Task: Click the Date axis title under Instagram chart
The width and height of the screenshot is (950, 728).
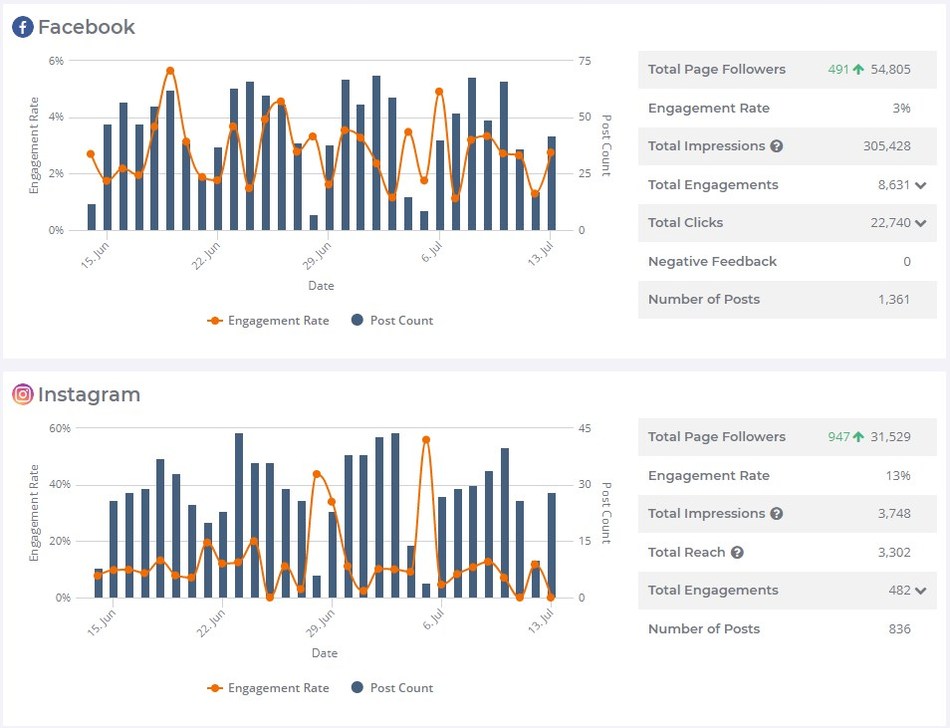Action: click(x=325, y=653)
